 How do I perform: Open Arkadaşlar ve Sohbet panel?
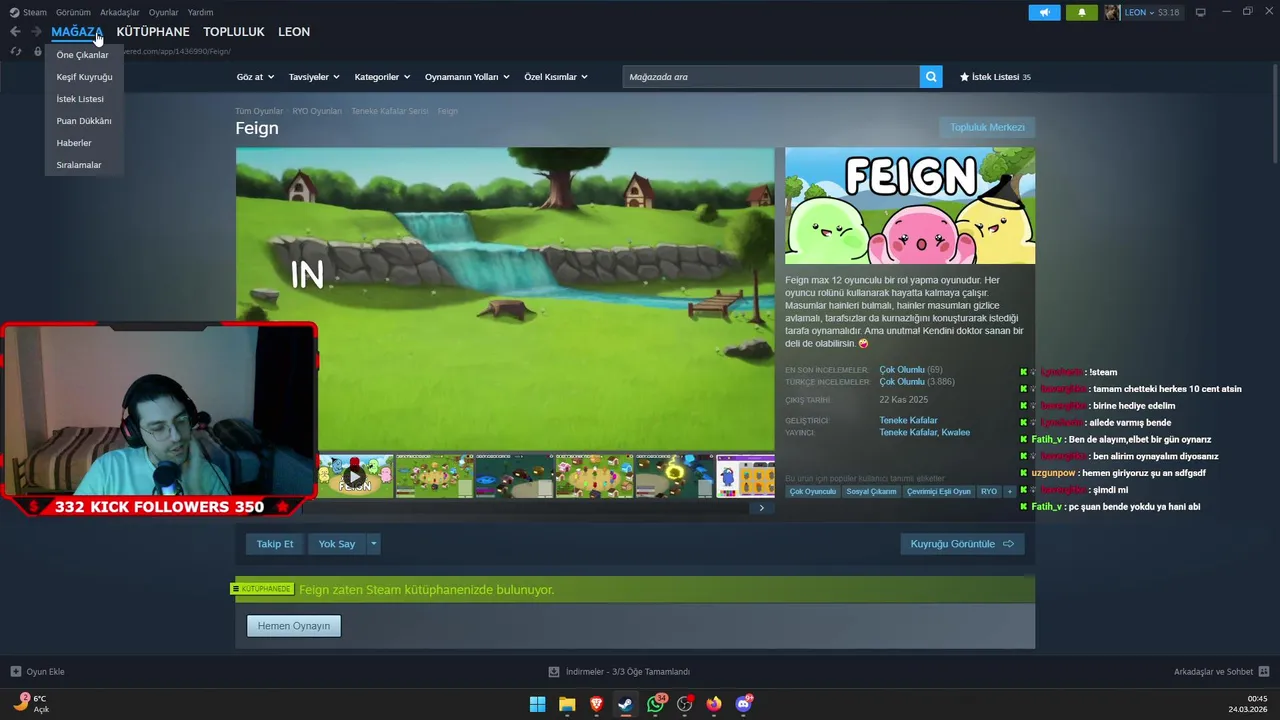[x=1221, y=672]
